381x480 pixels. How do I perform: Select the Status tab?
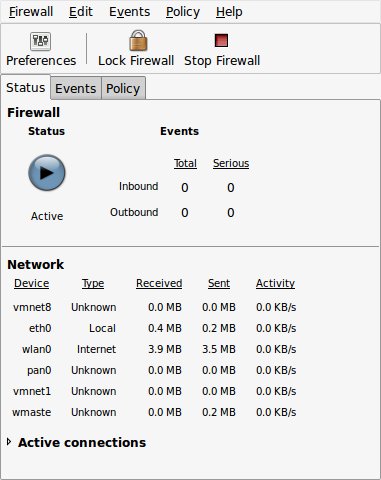[x=26, y=88]
